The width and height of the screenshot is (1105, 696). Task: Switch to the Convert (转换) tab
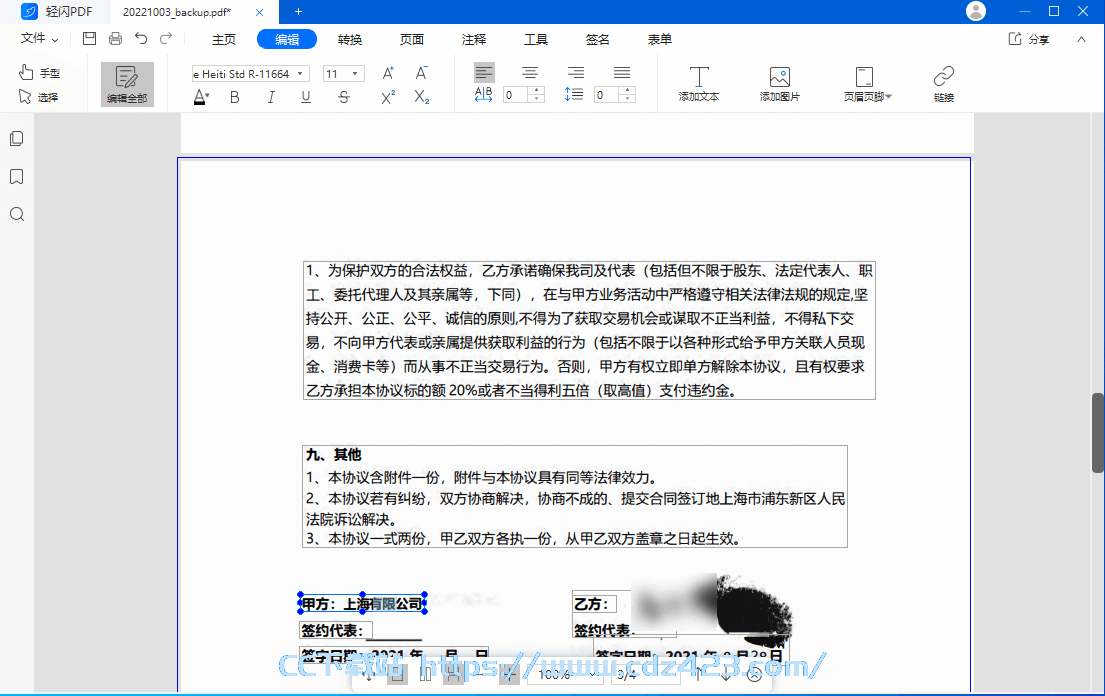coord(350,39)
